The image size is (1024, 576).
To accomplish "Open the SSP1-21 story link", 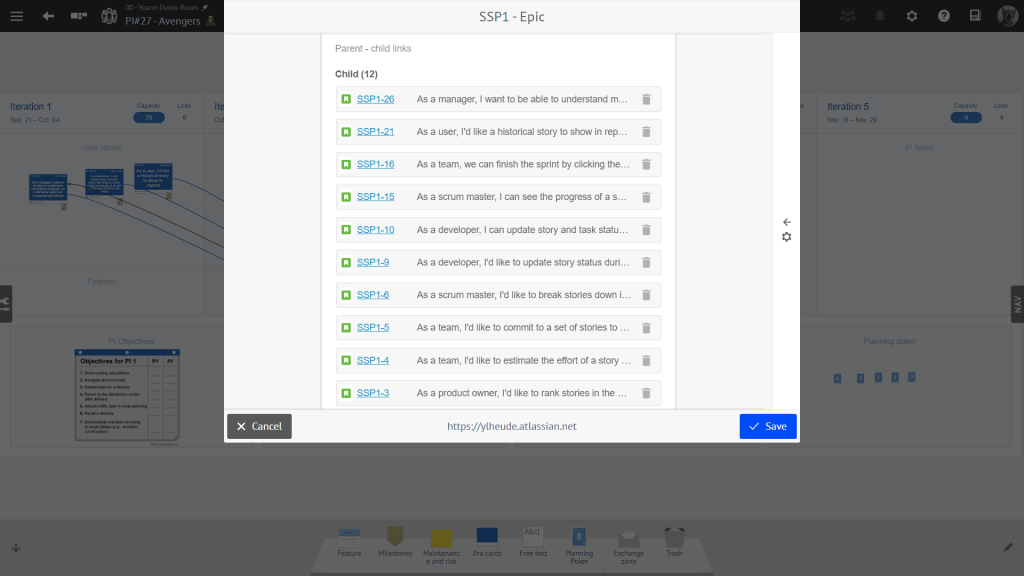I will click(x=375, y=131).
